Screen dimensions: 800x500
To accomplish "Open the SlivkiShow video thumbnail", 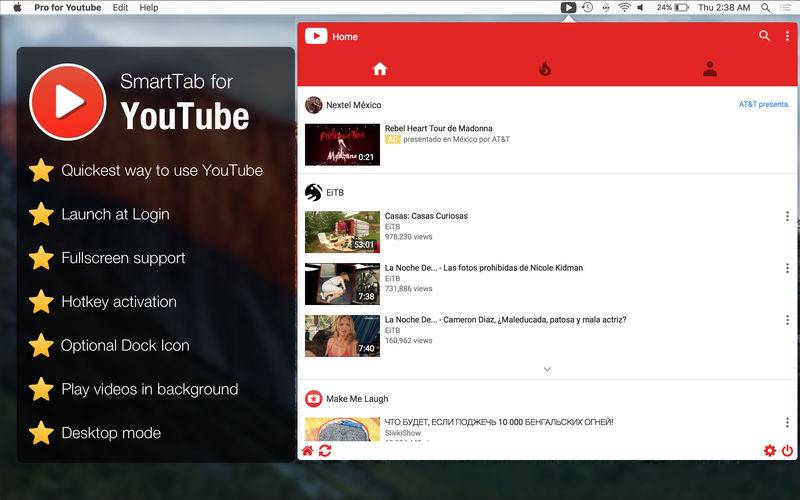I will [342, 429].
